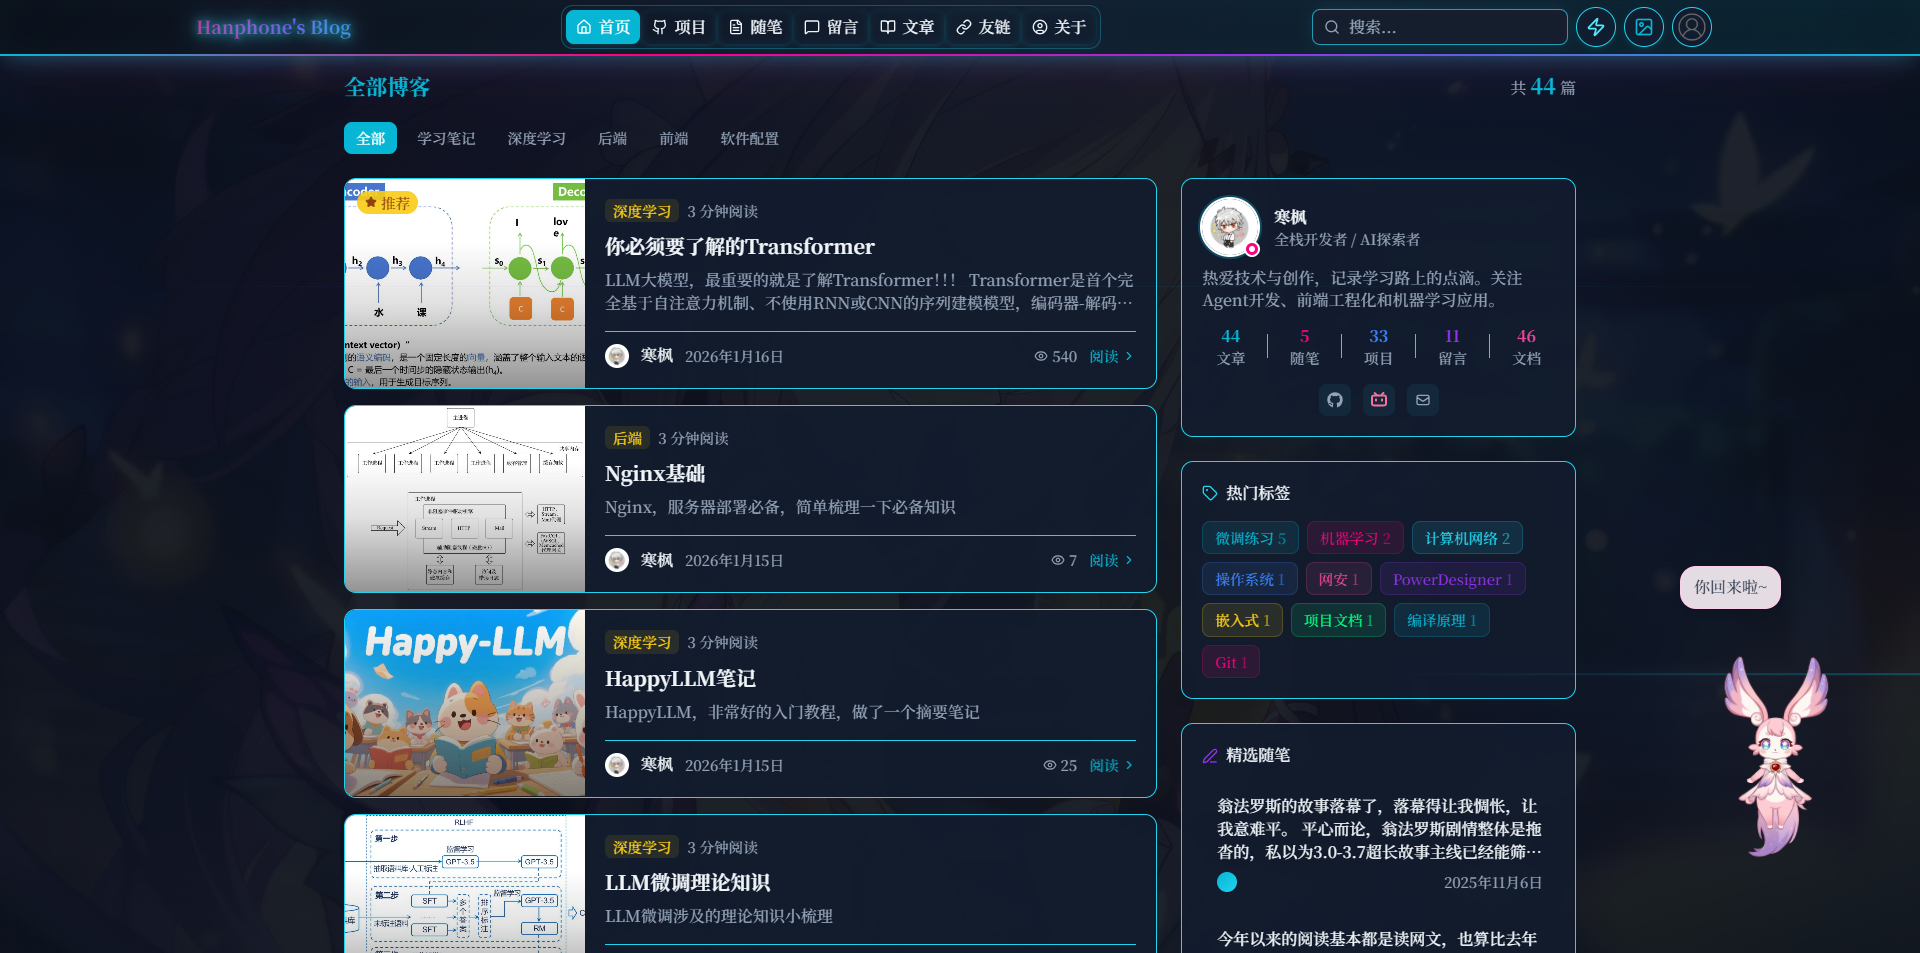The width and height of the screenshot is (1920, 953).
Task: Click the 33 项目 stat in profile
Action: pyautogui.click(x=1378, y=346)
